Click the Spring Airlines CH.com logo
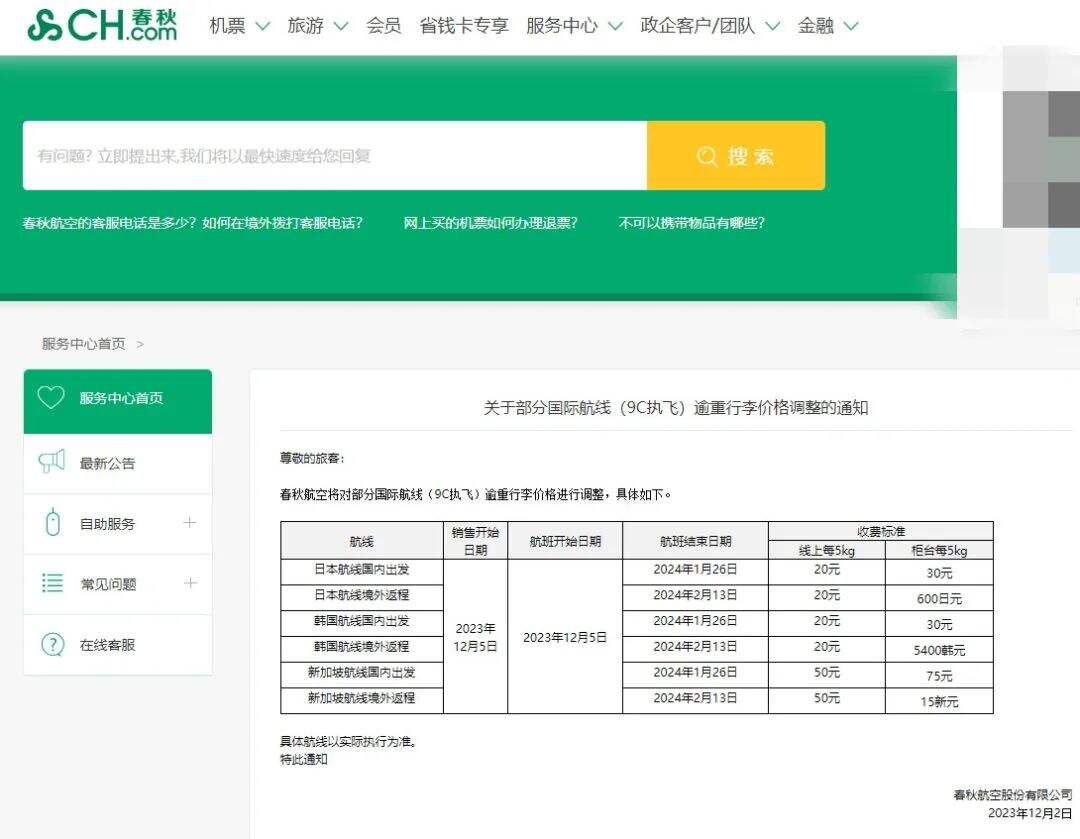This screenshot has width=1080, height=839. coord(102,25)
